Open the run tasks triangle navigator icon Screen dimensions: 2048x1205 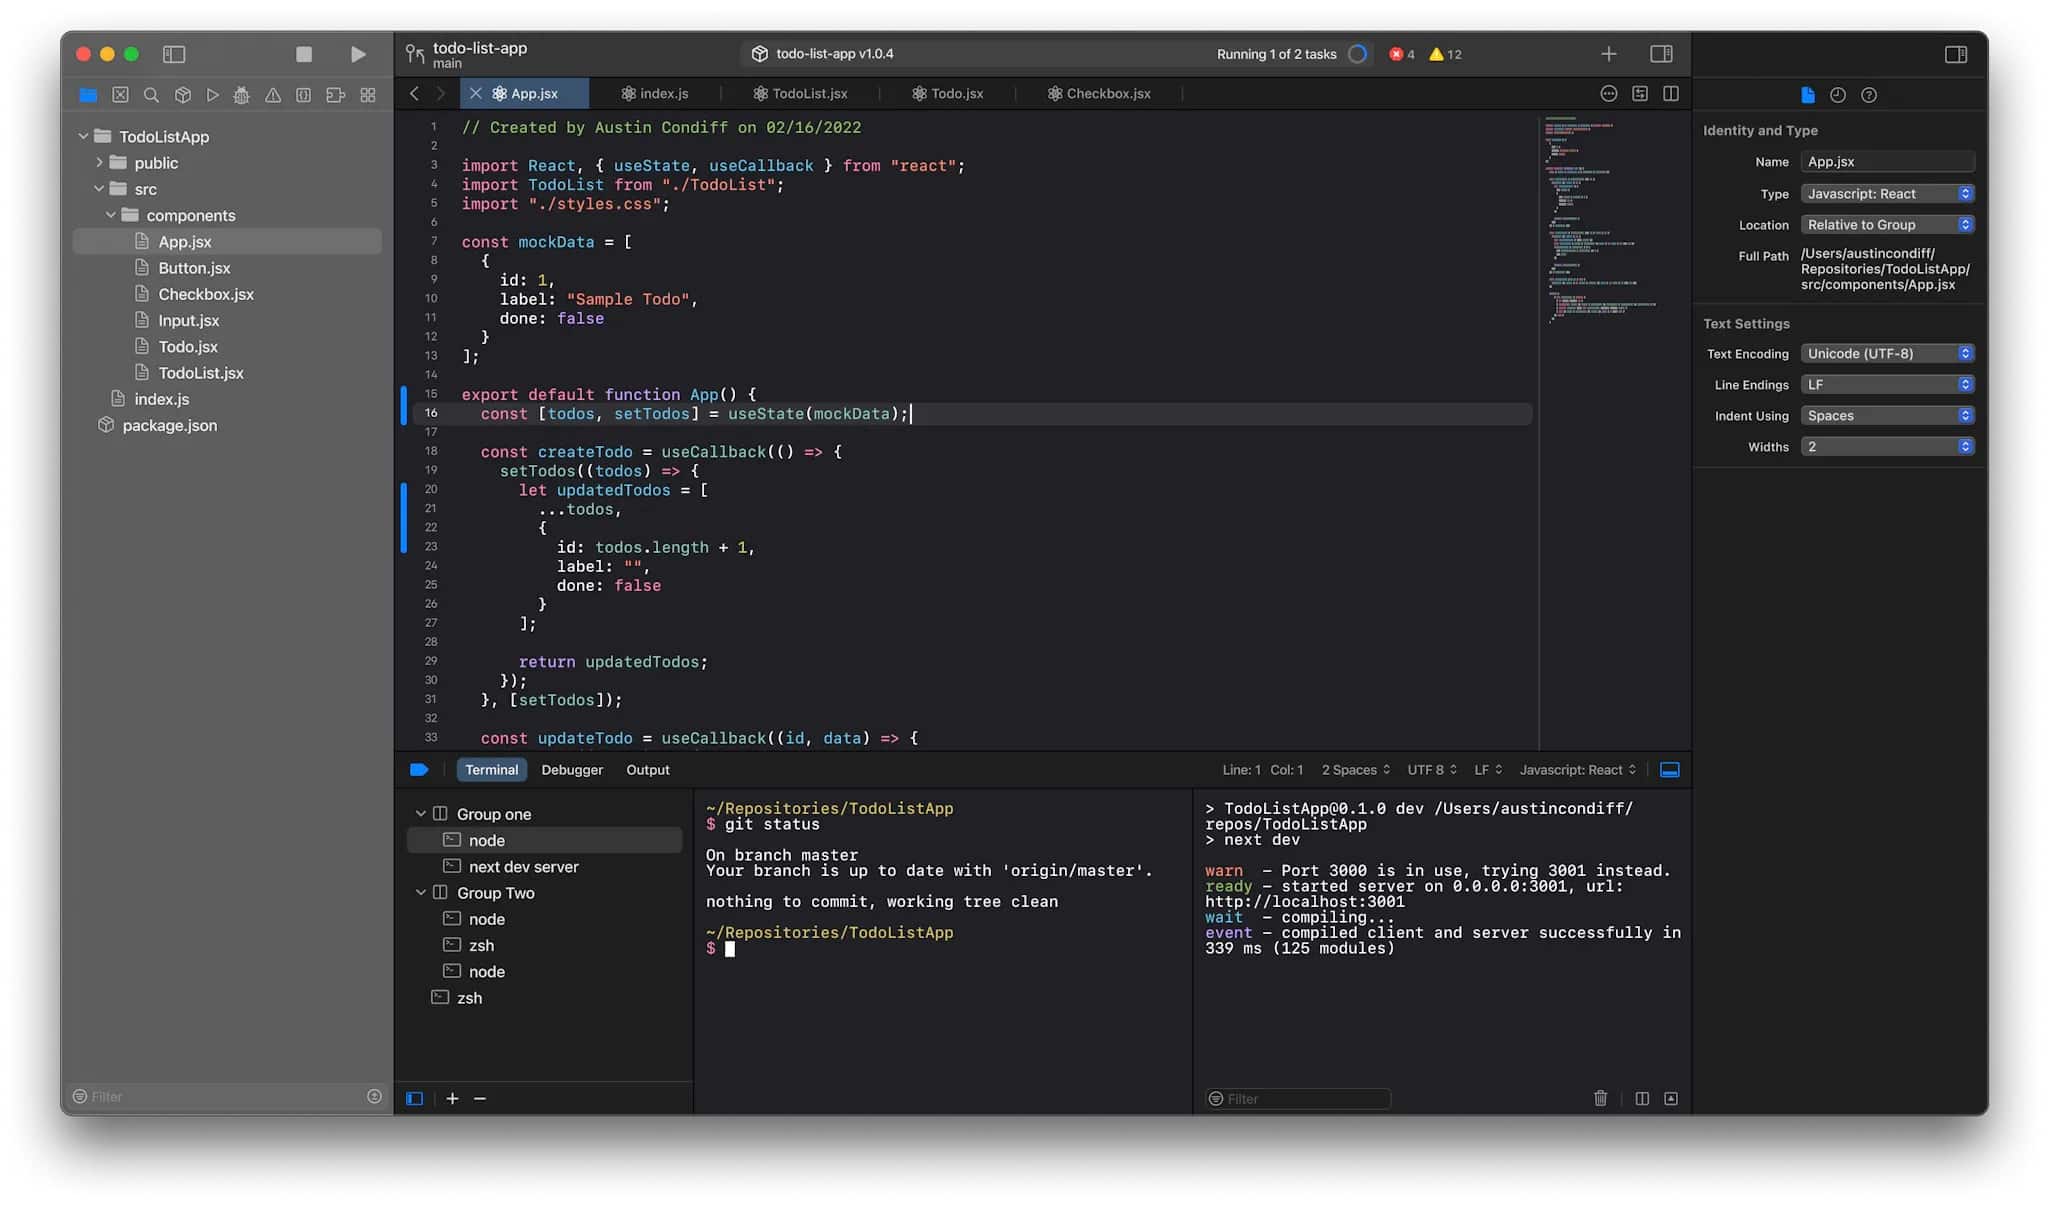[212, 95]
